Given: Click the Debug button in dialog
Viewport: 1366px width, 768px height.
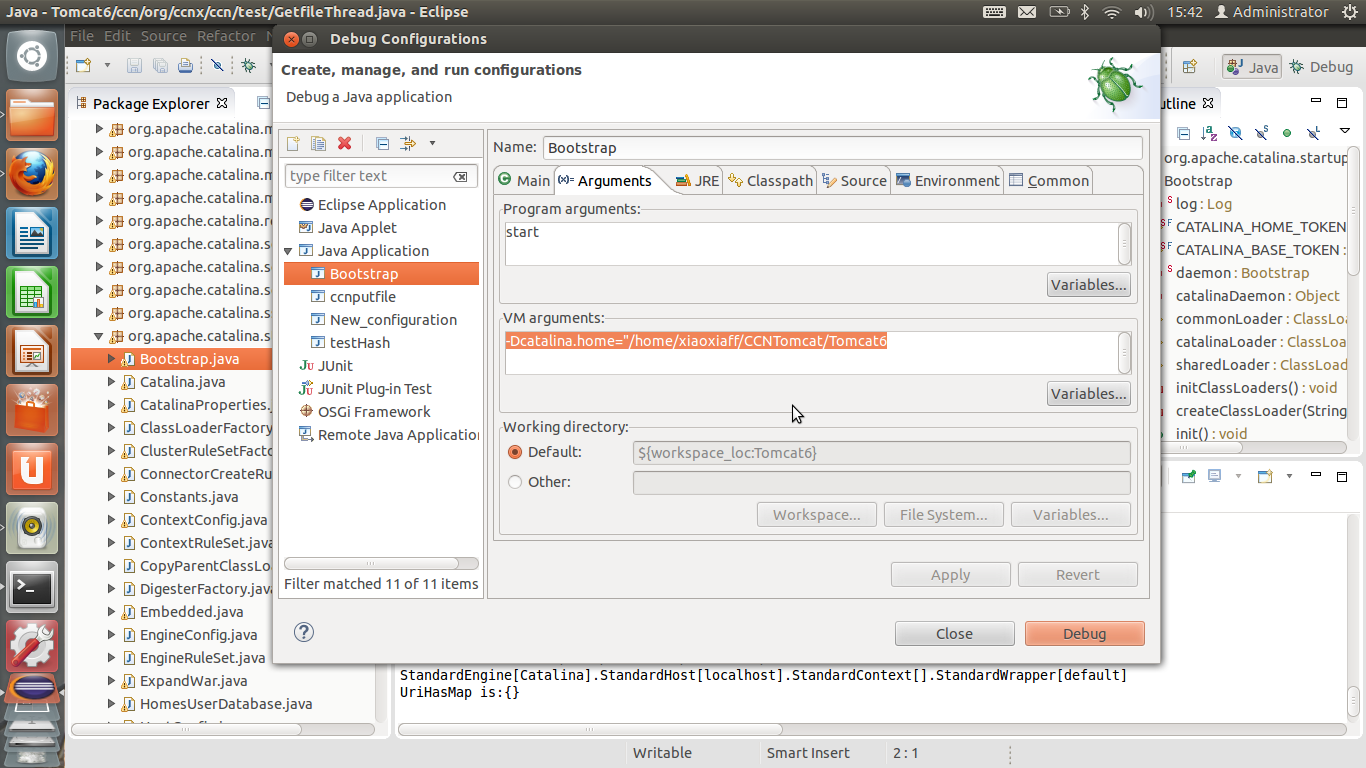Looking at the screenshot, I should [1084, 634].
